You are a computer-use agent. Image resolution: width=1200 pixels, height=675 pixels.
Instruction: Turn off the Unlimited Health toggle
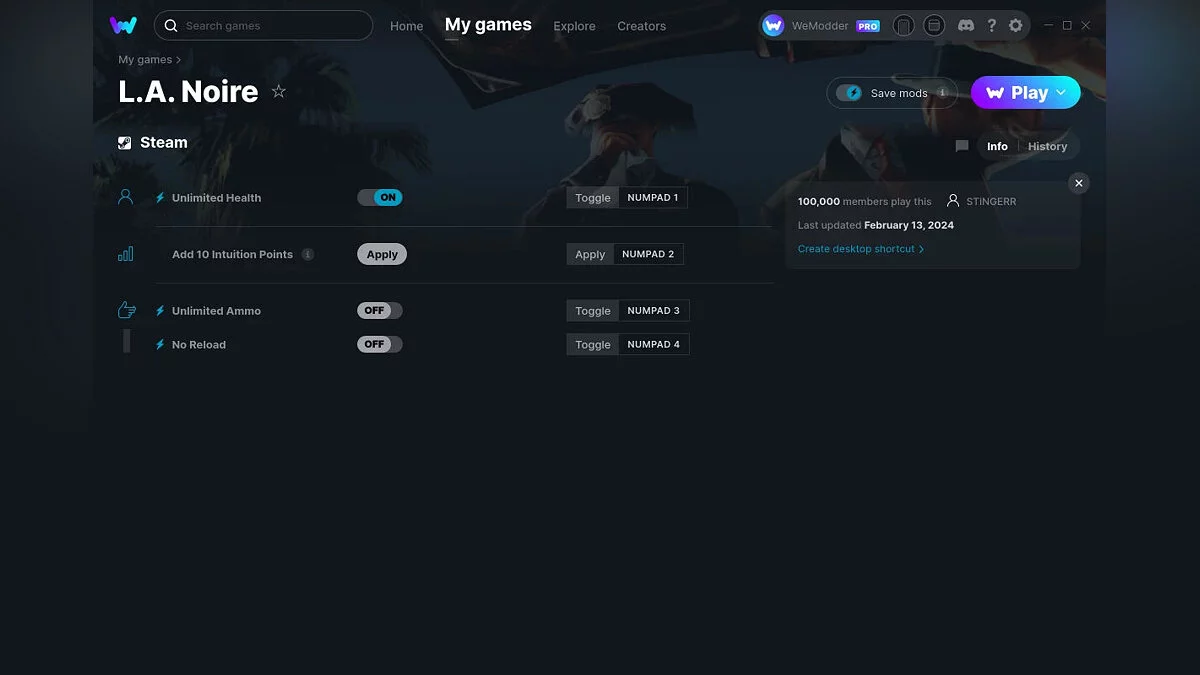(380, 198)
